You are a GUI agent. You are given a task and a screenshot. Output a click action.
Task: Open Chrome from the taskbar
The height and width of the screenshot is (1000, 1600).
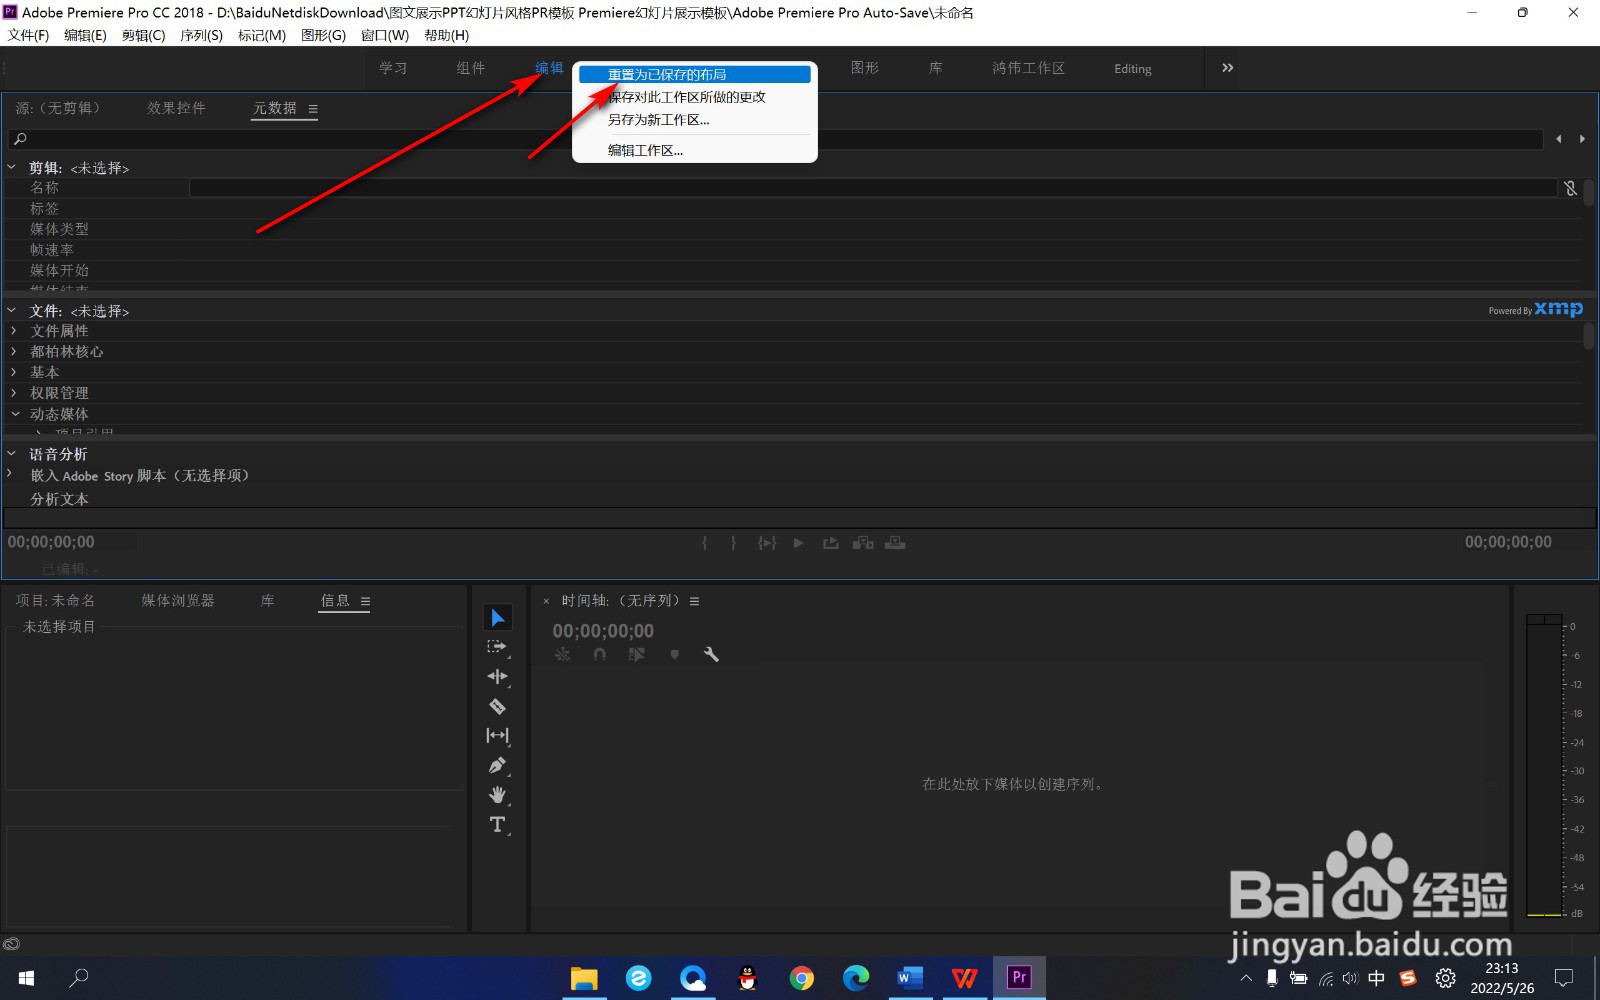click(x=801, y=978)
